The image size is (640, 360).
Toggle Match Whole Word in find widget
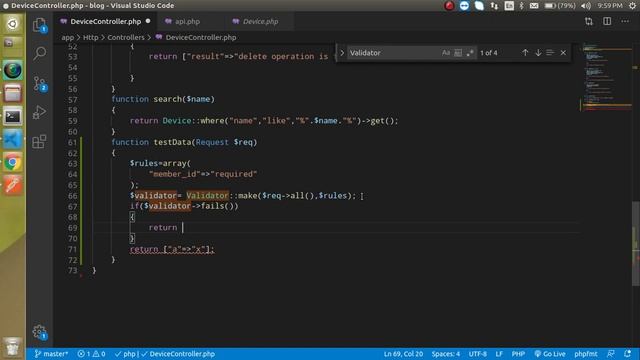click(458, 53)
